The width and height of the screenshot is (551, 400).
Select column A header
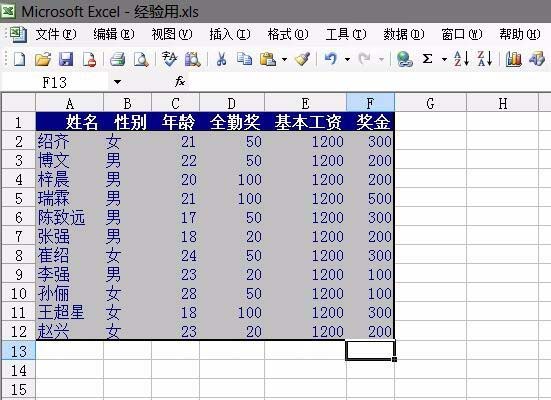(70, 103)
